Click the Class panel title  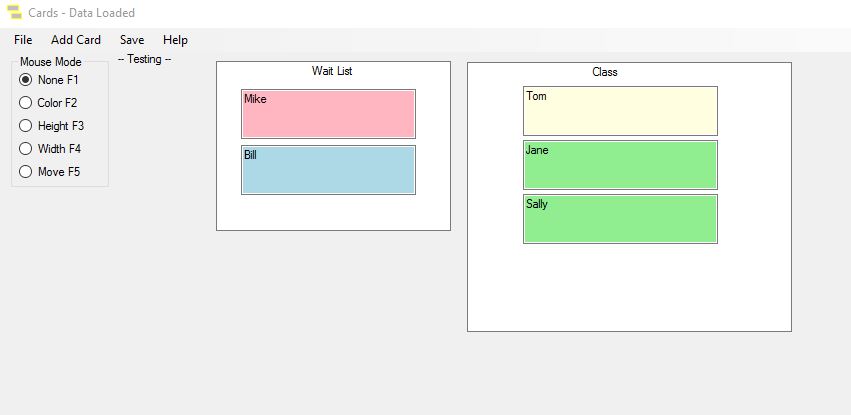tap(605, 72)
